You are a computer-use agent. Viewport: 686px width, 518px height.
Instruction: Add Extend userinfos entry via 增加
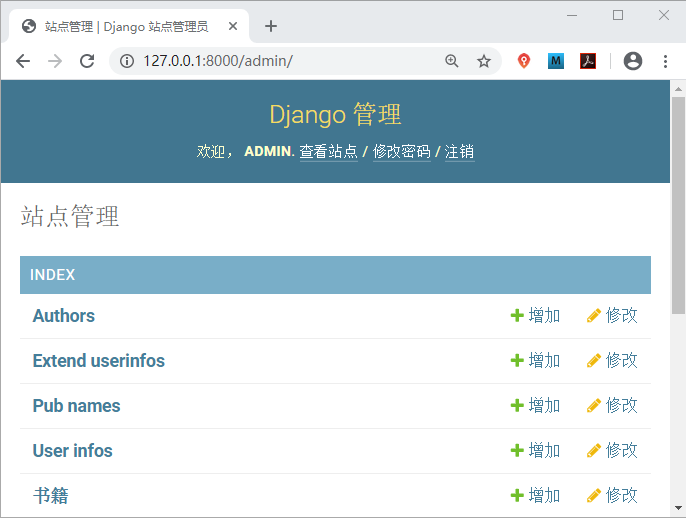(x=535, y=360)
